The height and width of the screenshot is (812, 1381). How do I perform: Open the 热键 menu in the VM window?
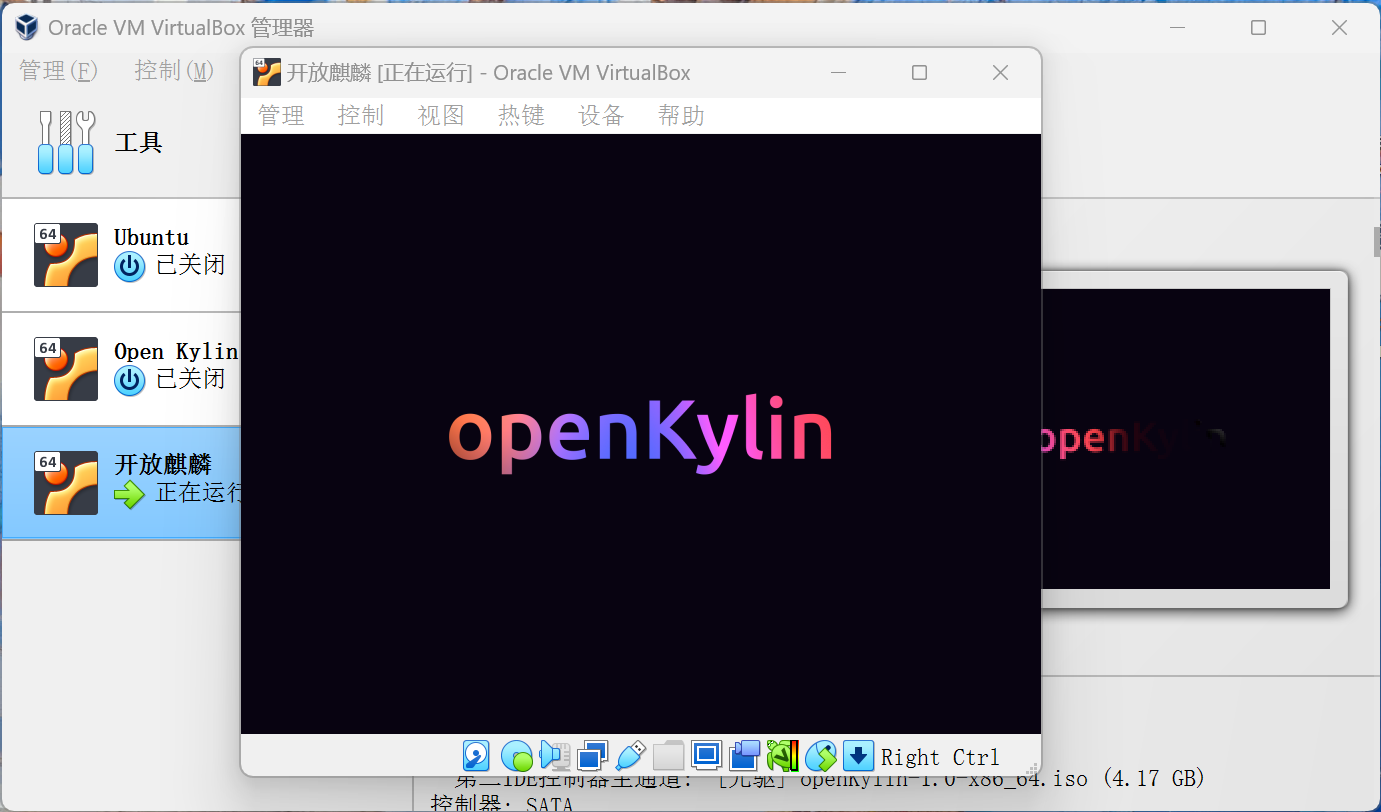[521, 116]
